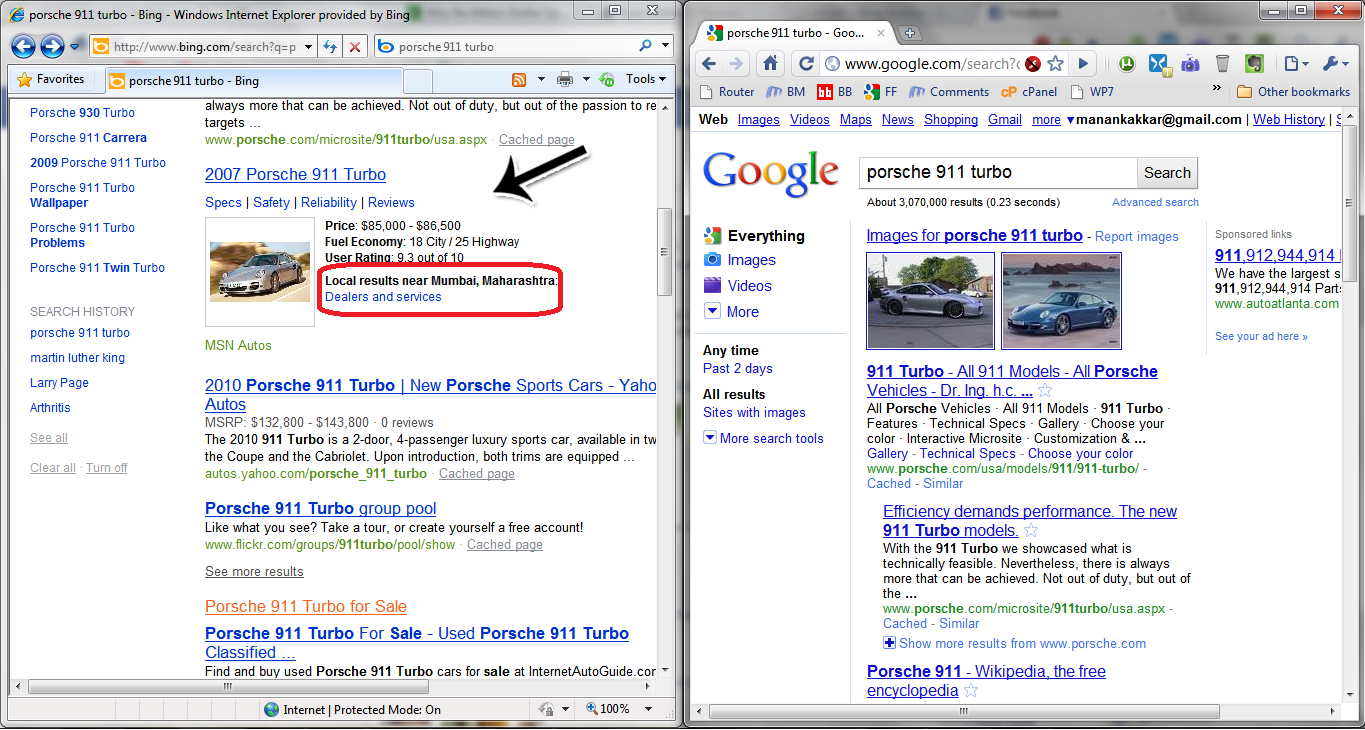This screenshot has height=730, width=1365.
Task: Click the printer icon in IE toolbar
Action: coord(565,80)
